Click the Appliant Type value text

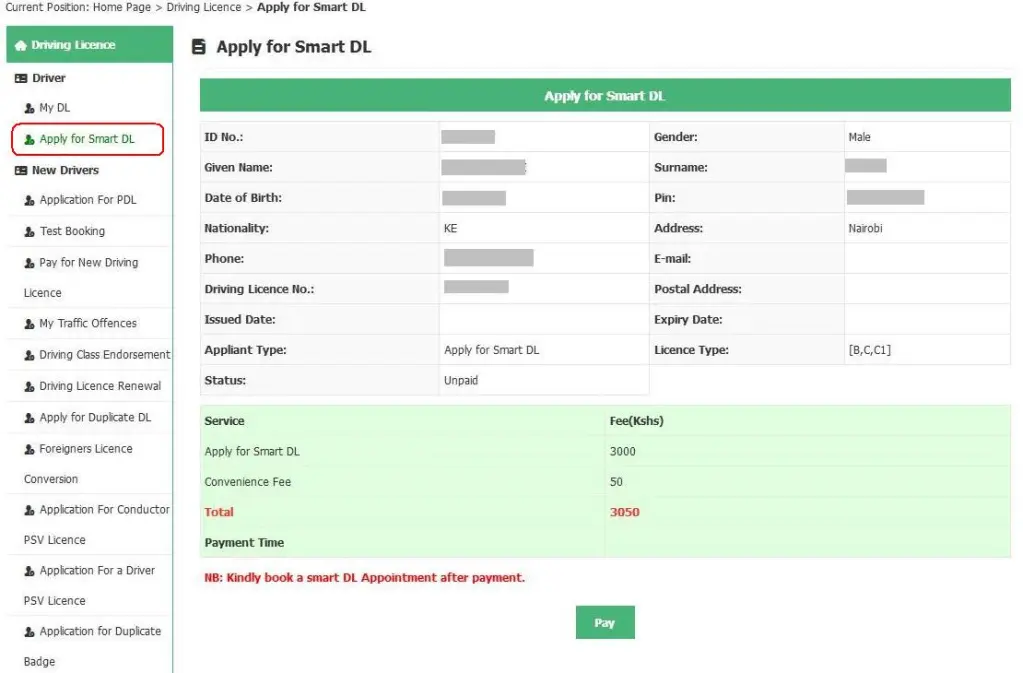tap(491, 350)
